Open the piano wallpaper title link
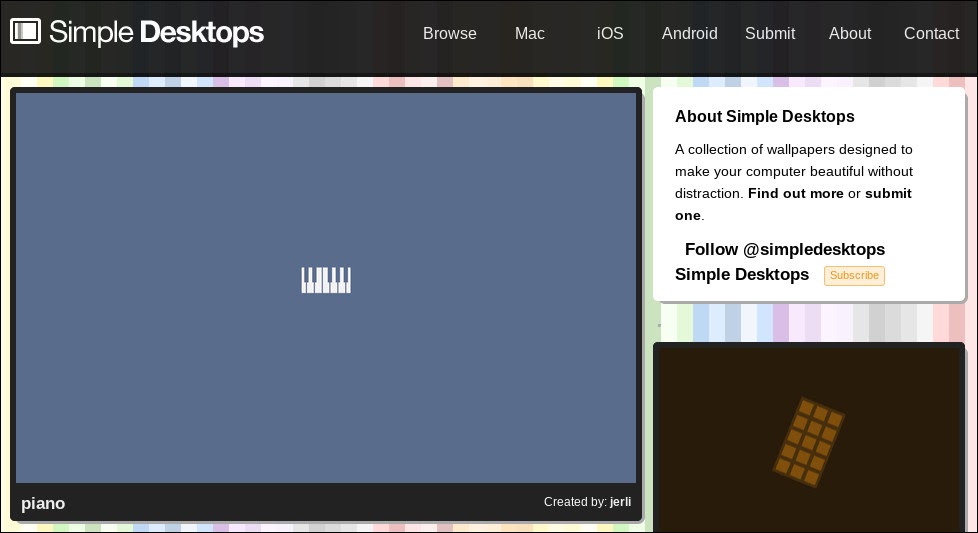 pos(43,504)
